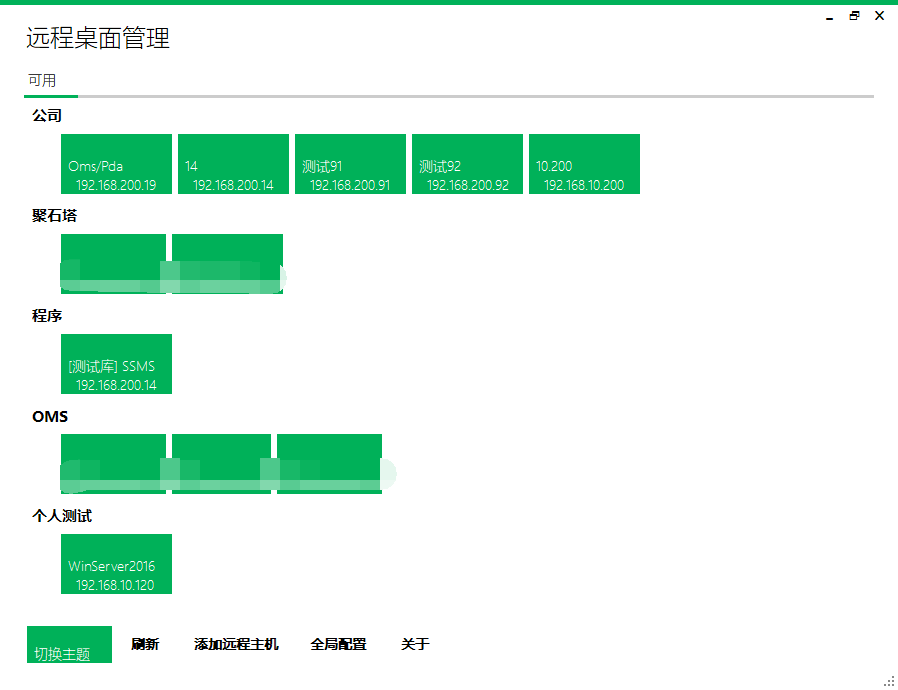Viewport: 898px width, 690px height.
Task: Open remote desktop 14 at 192.168.200.14
Action: point(232,164)
